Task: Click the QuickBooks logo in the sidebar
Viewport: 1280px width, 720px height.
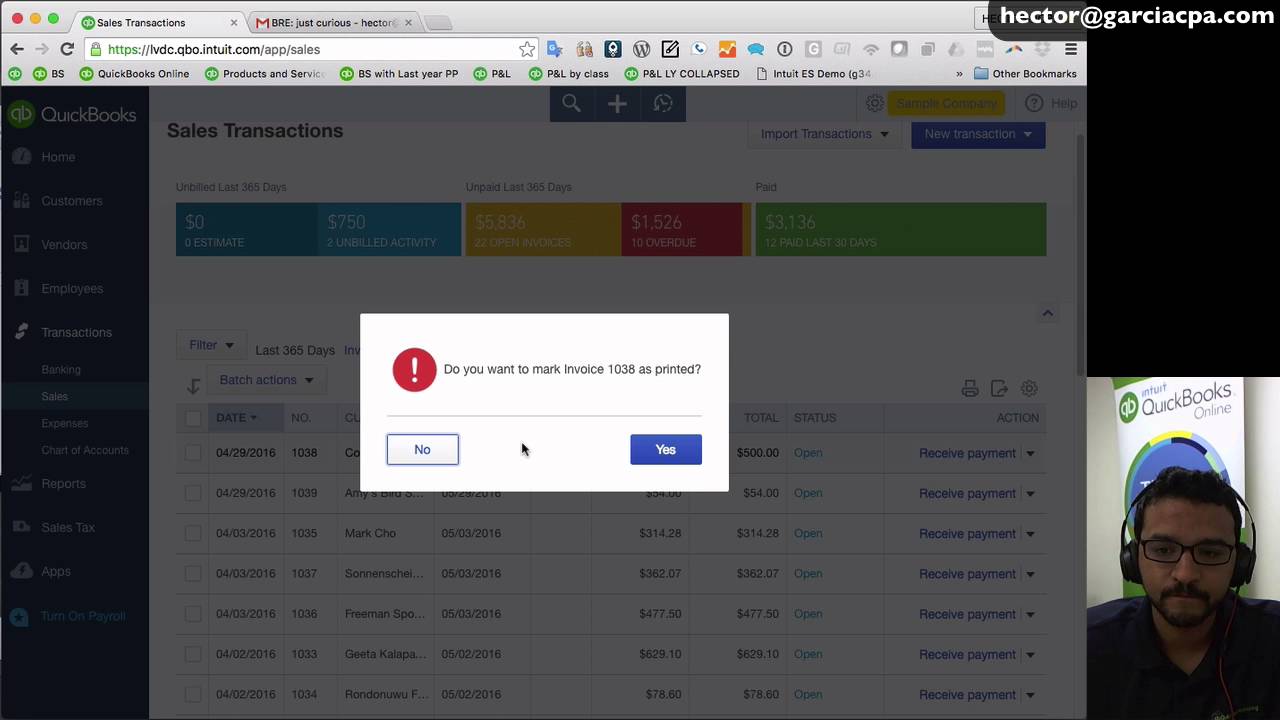Action: [72, 115]
